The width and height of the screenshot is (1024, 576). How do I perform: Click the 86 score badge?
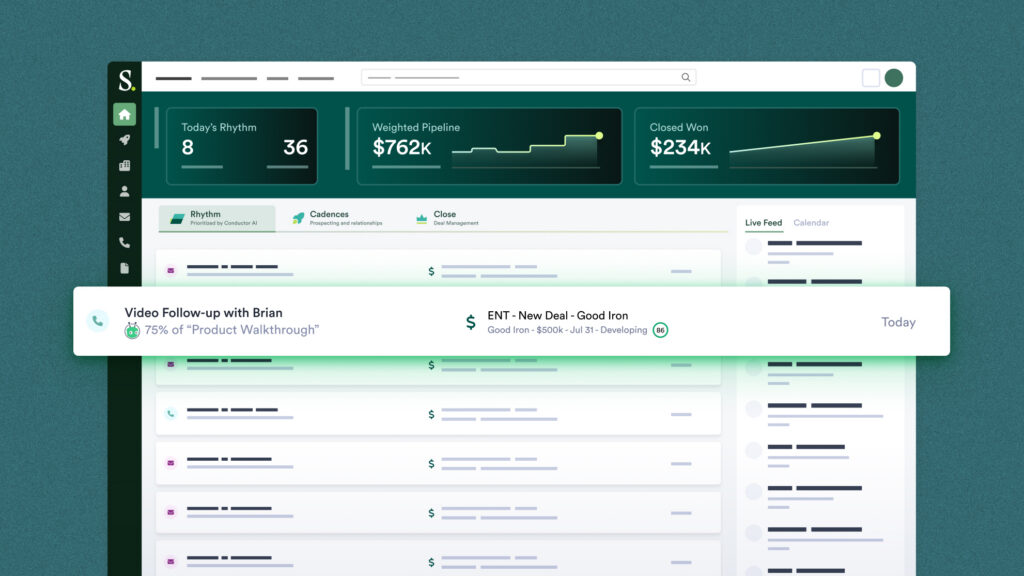coord(660,330)
